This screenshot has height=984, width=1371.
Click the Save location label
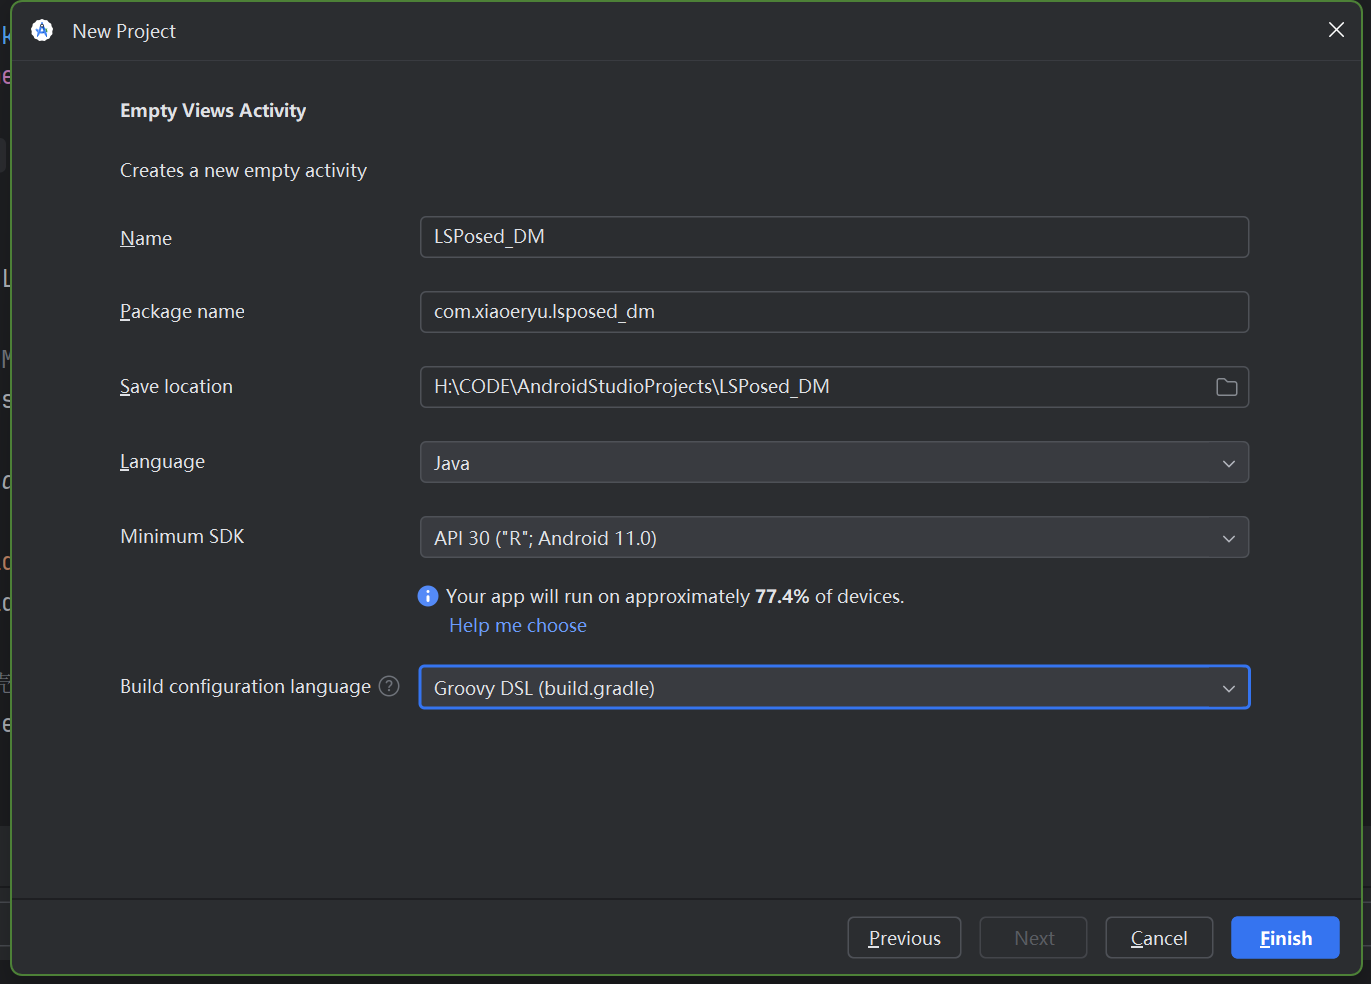[x=176, y=387]
